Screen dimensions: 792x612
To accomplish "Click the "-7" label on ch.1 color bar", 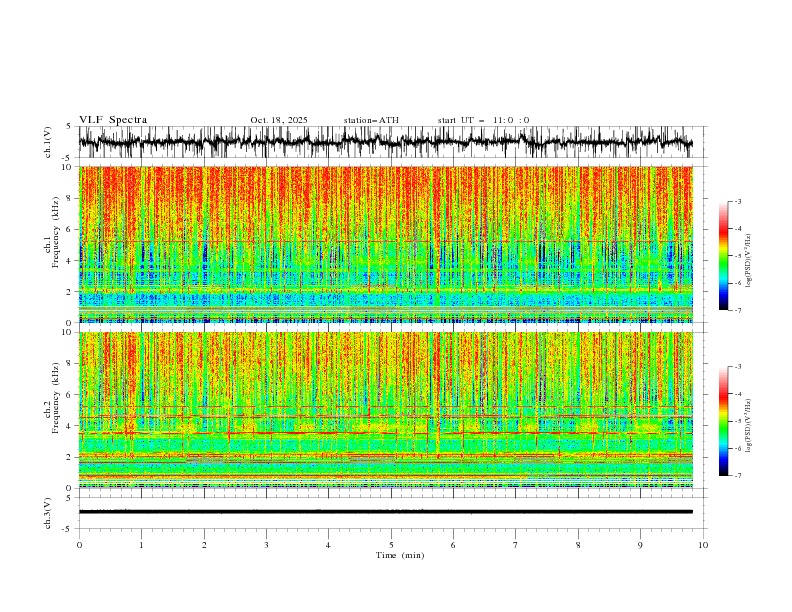I will (737, 310).
